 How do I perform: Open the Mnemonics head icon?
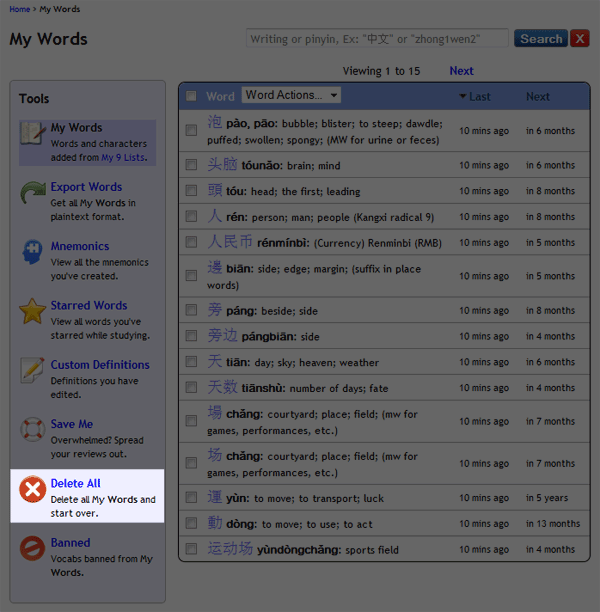coord(33,252)
